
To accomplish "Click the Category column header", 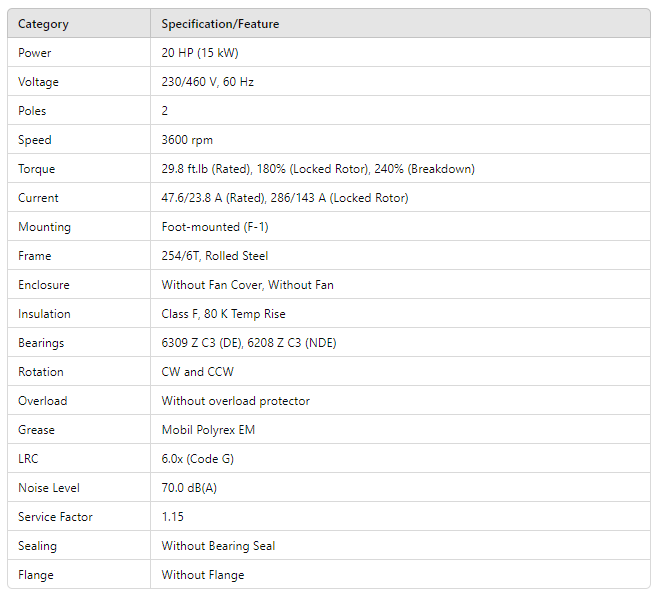I will 43,24.
